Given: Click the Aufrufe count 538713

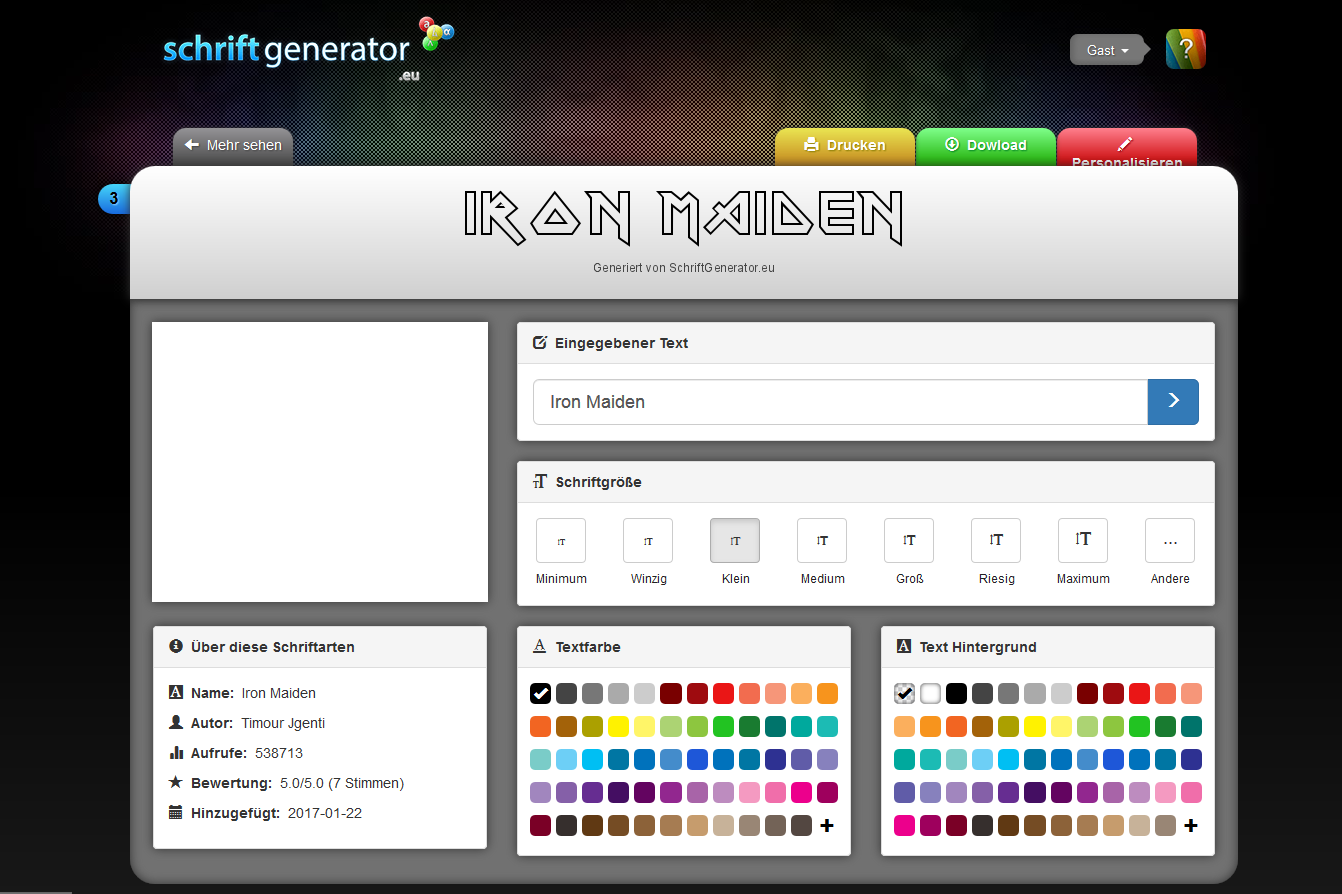Looking at the screenshot, I should coord(279,753).
